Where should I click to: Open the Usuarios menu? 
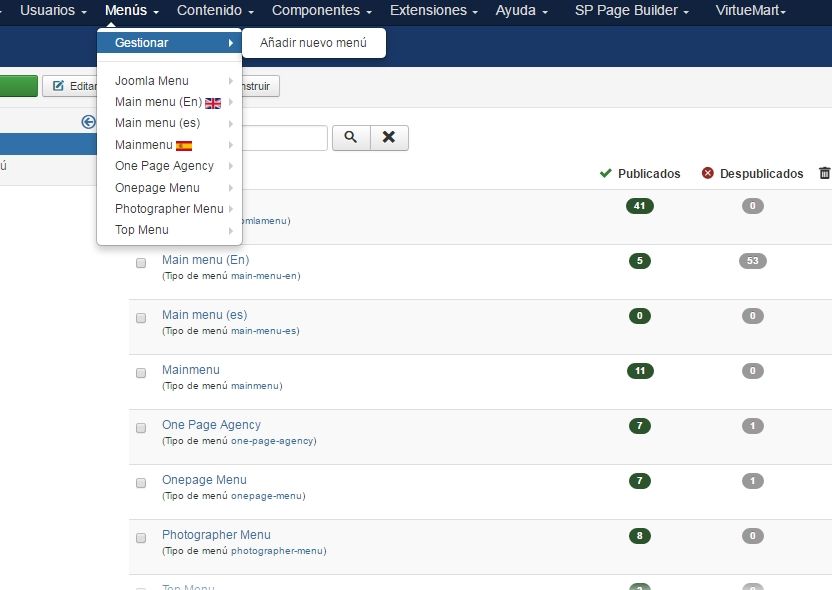53,10
